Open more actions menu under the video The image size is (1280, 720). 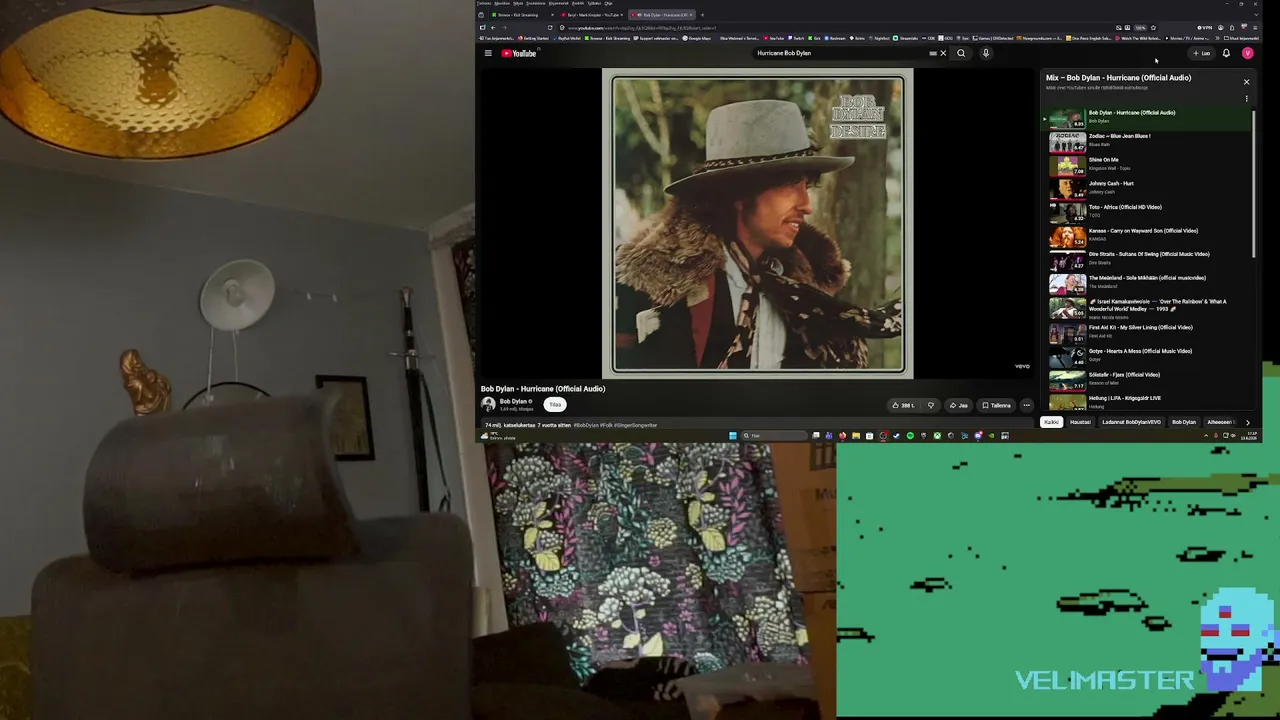(x=1026, y=405)
